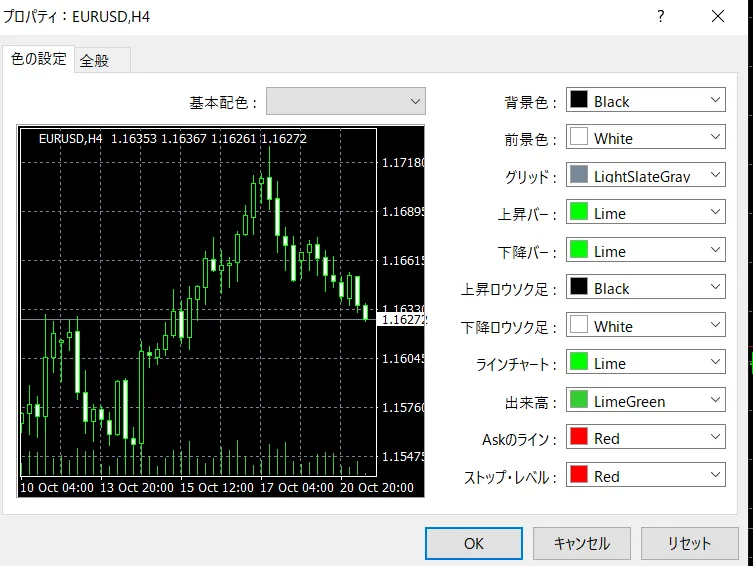Viewport: 753px width, 566px height.
Task: Click the 出来高 label
Action: [531, 402]
